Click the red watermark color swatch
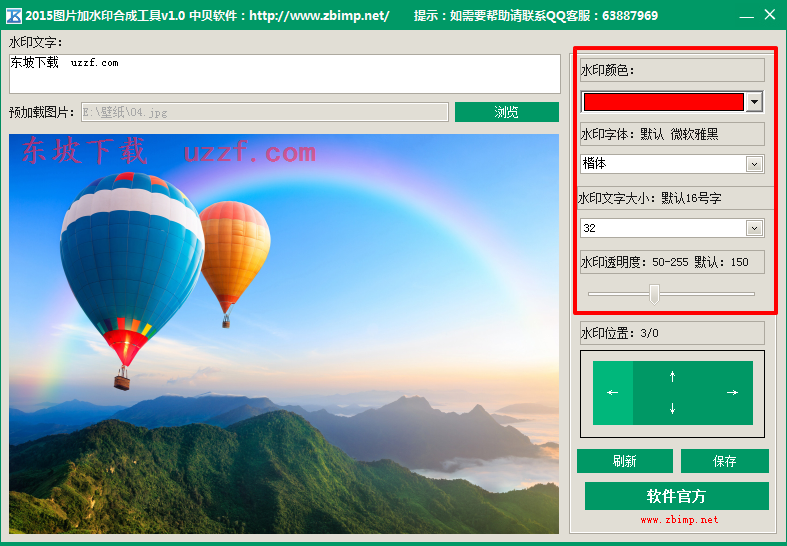Viewport: 787px width, 546px height. point(664,102)
